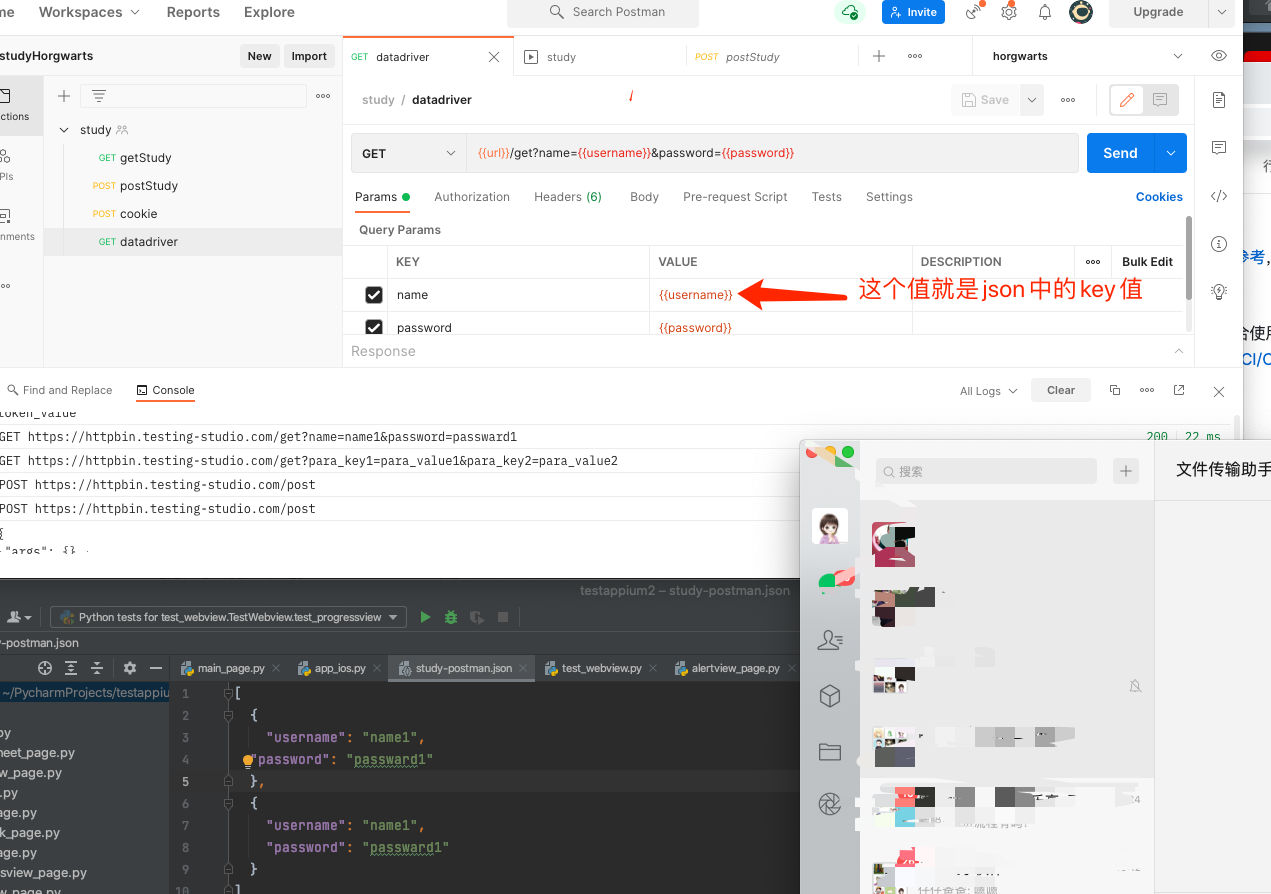
Task: Click PyCharm select opened file target icon
Action: click(x=45, y=668)
